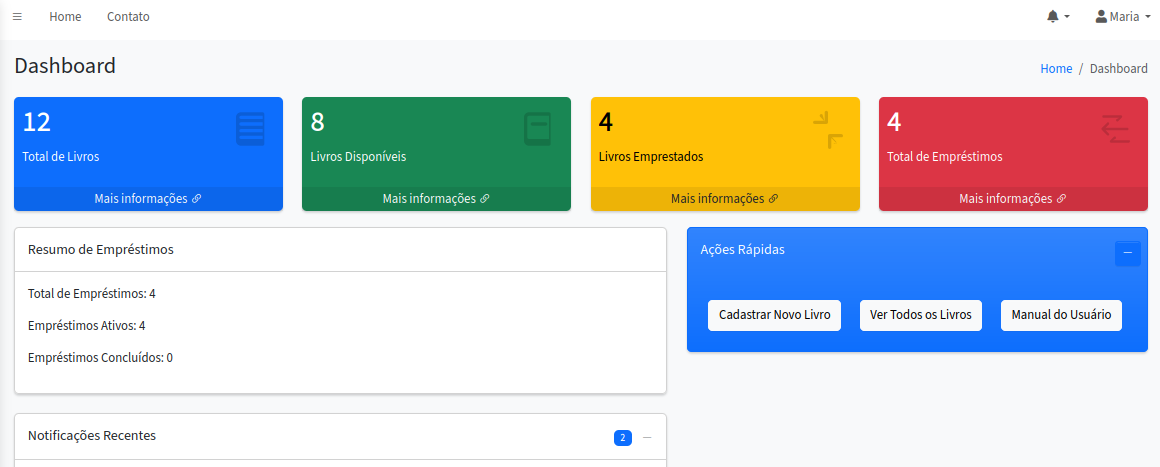Viewport: 1160px width, 467px height.
Task: Open the notifications bell dropdown
Action: point(1057,17)
